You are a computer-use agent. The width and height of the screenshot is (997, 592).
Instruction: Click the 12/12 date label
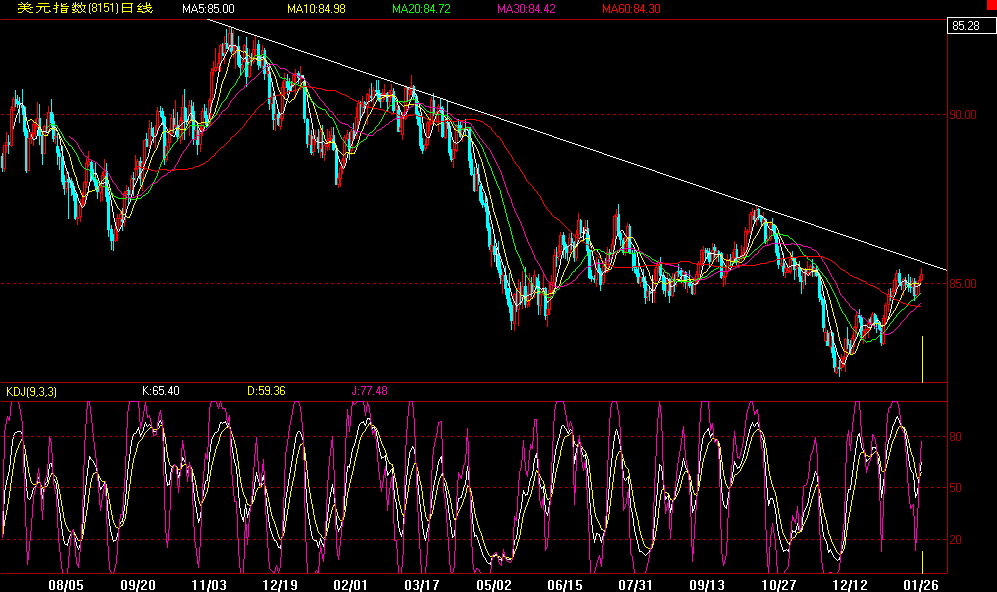pos(849,585)
